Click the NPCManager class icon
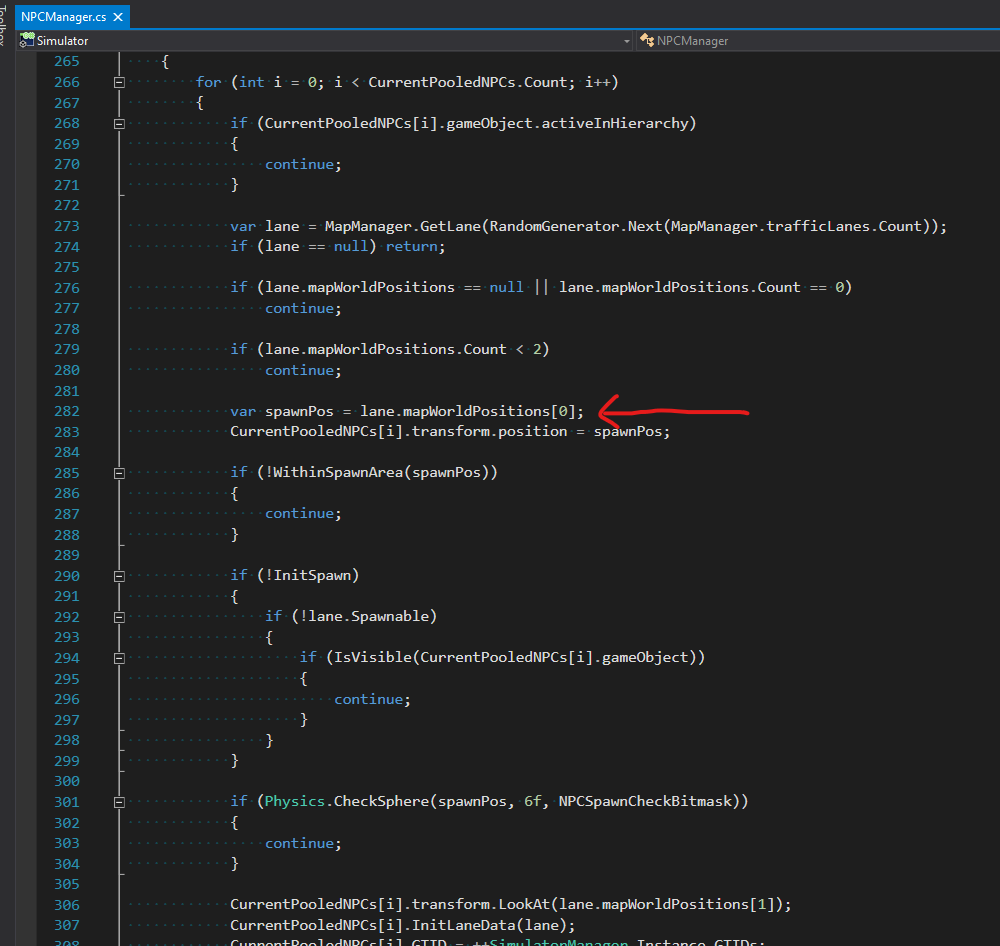Image resolution: width=1000 pixels, height=946 pixels. (647, 40)
